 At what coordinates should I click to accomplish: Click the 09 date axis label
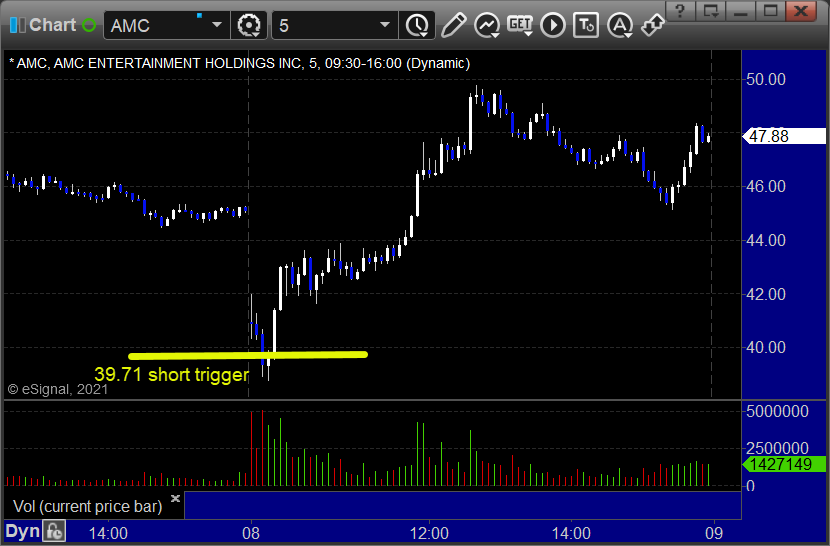click(714, 533)
